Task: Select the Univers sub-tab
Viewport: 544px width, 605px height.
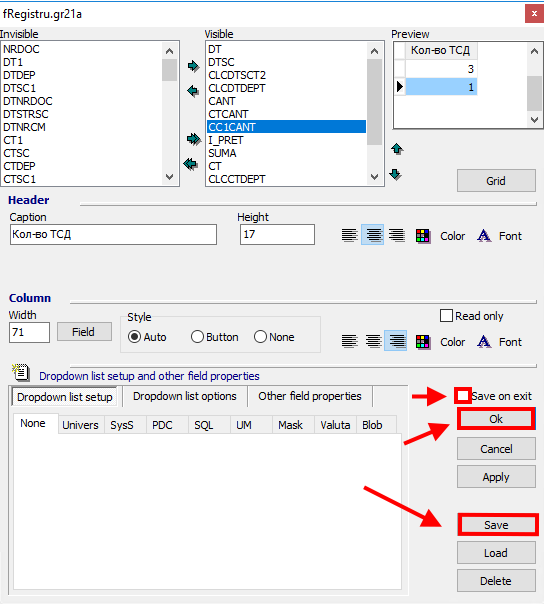Action: [80, 425]
